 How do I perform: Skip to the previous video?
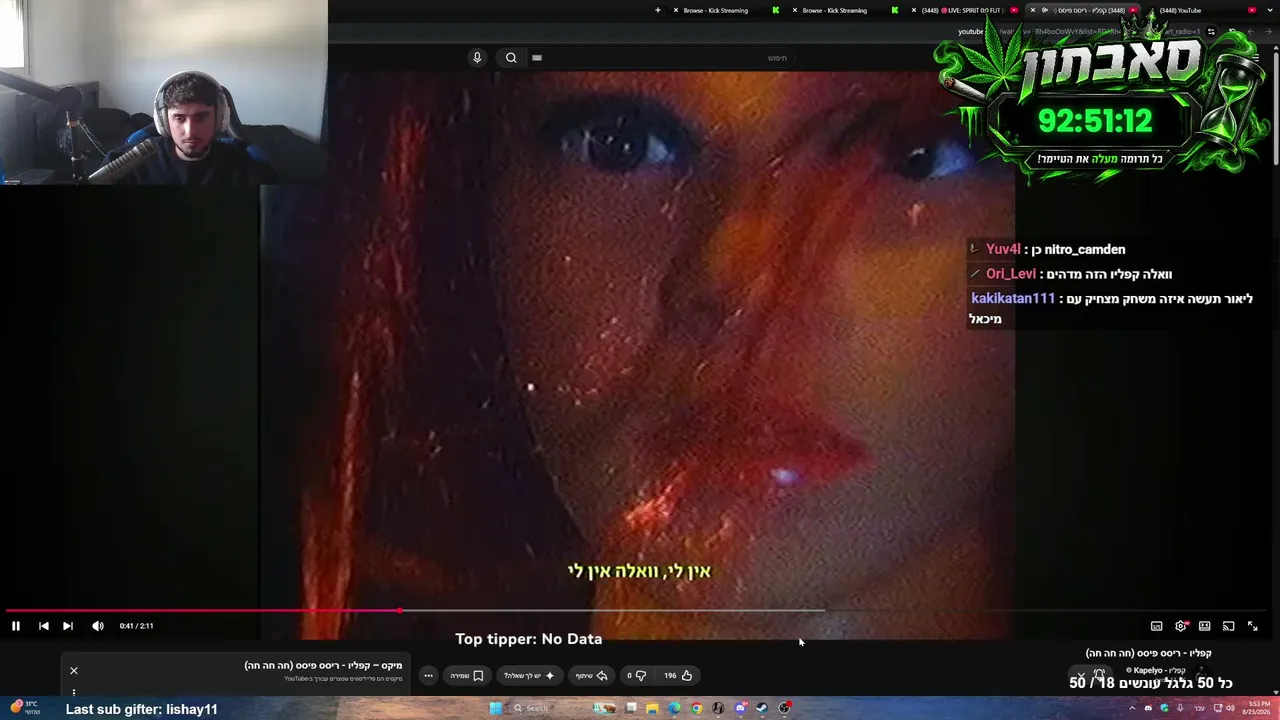pos(43,626)
